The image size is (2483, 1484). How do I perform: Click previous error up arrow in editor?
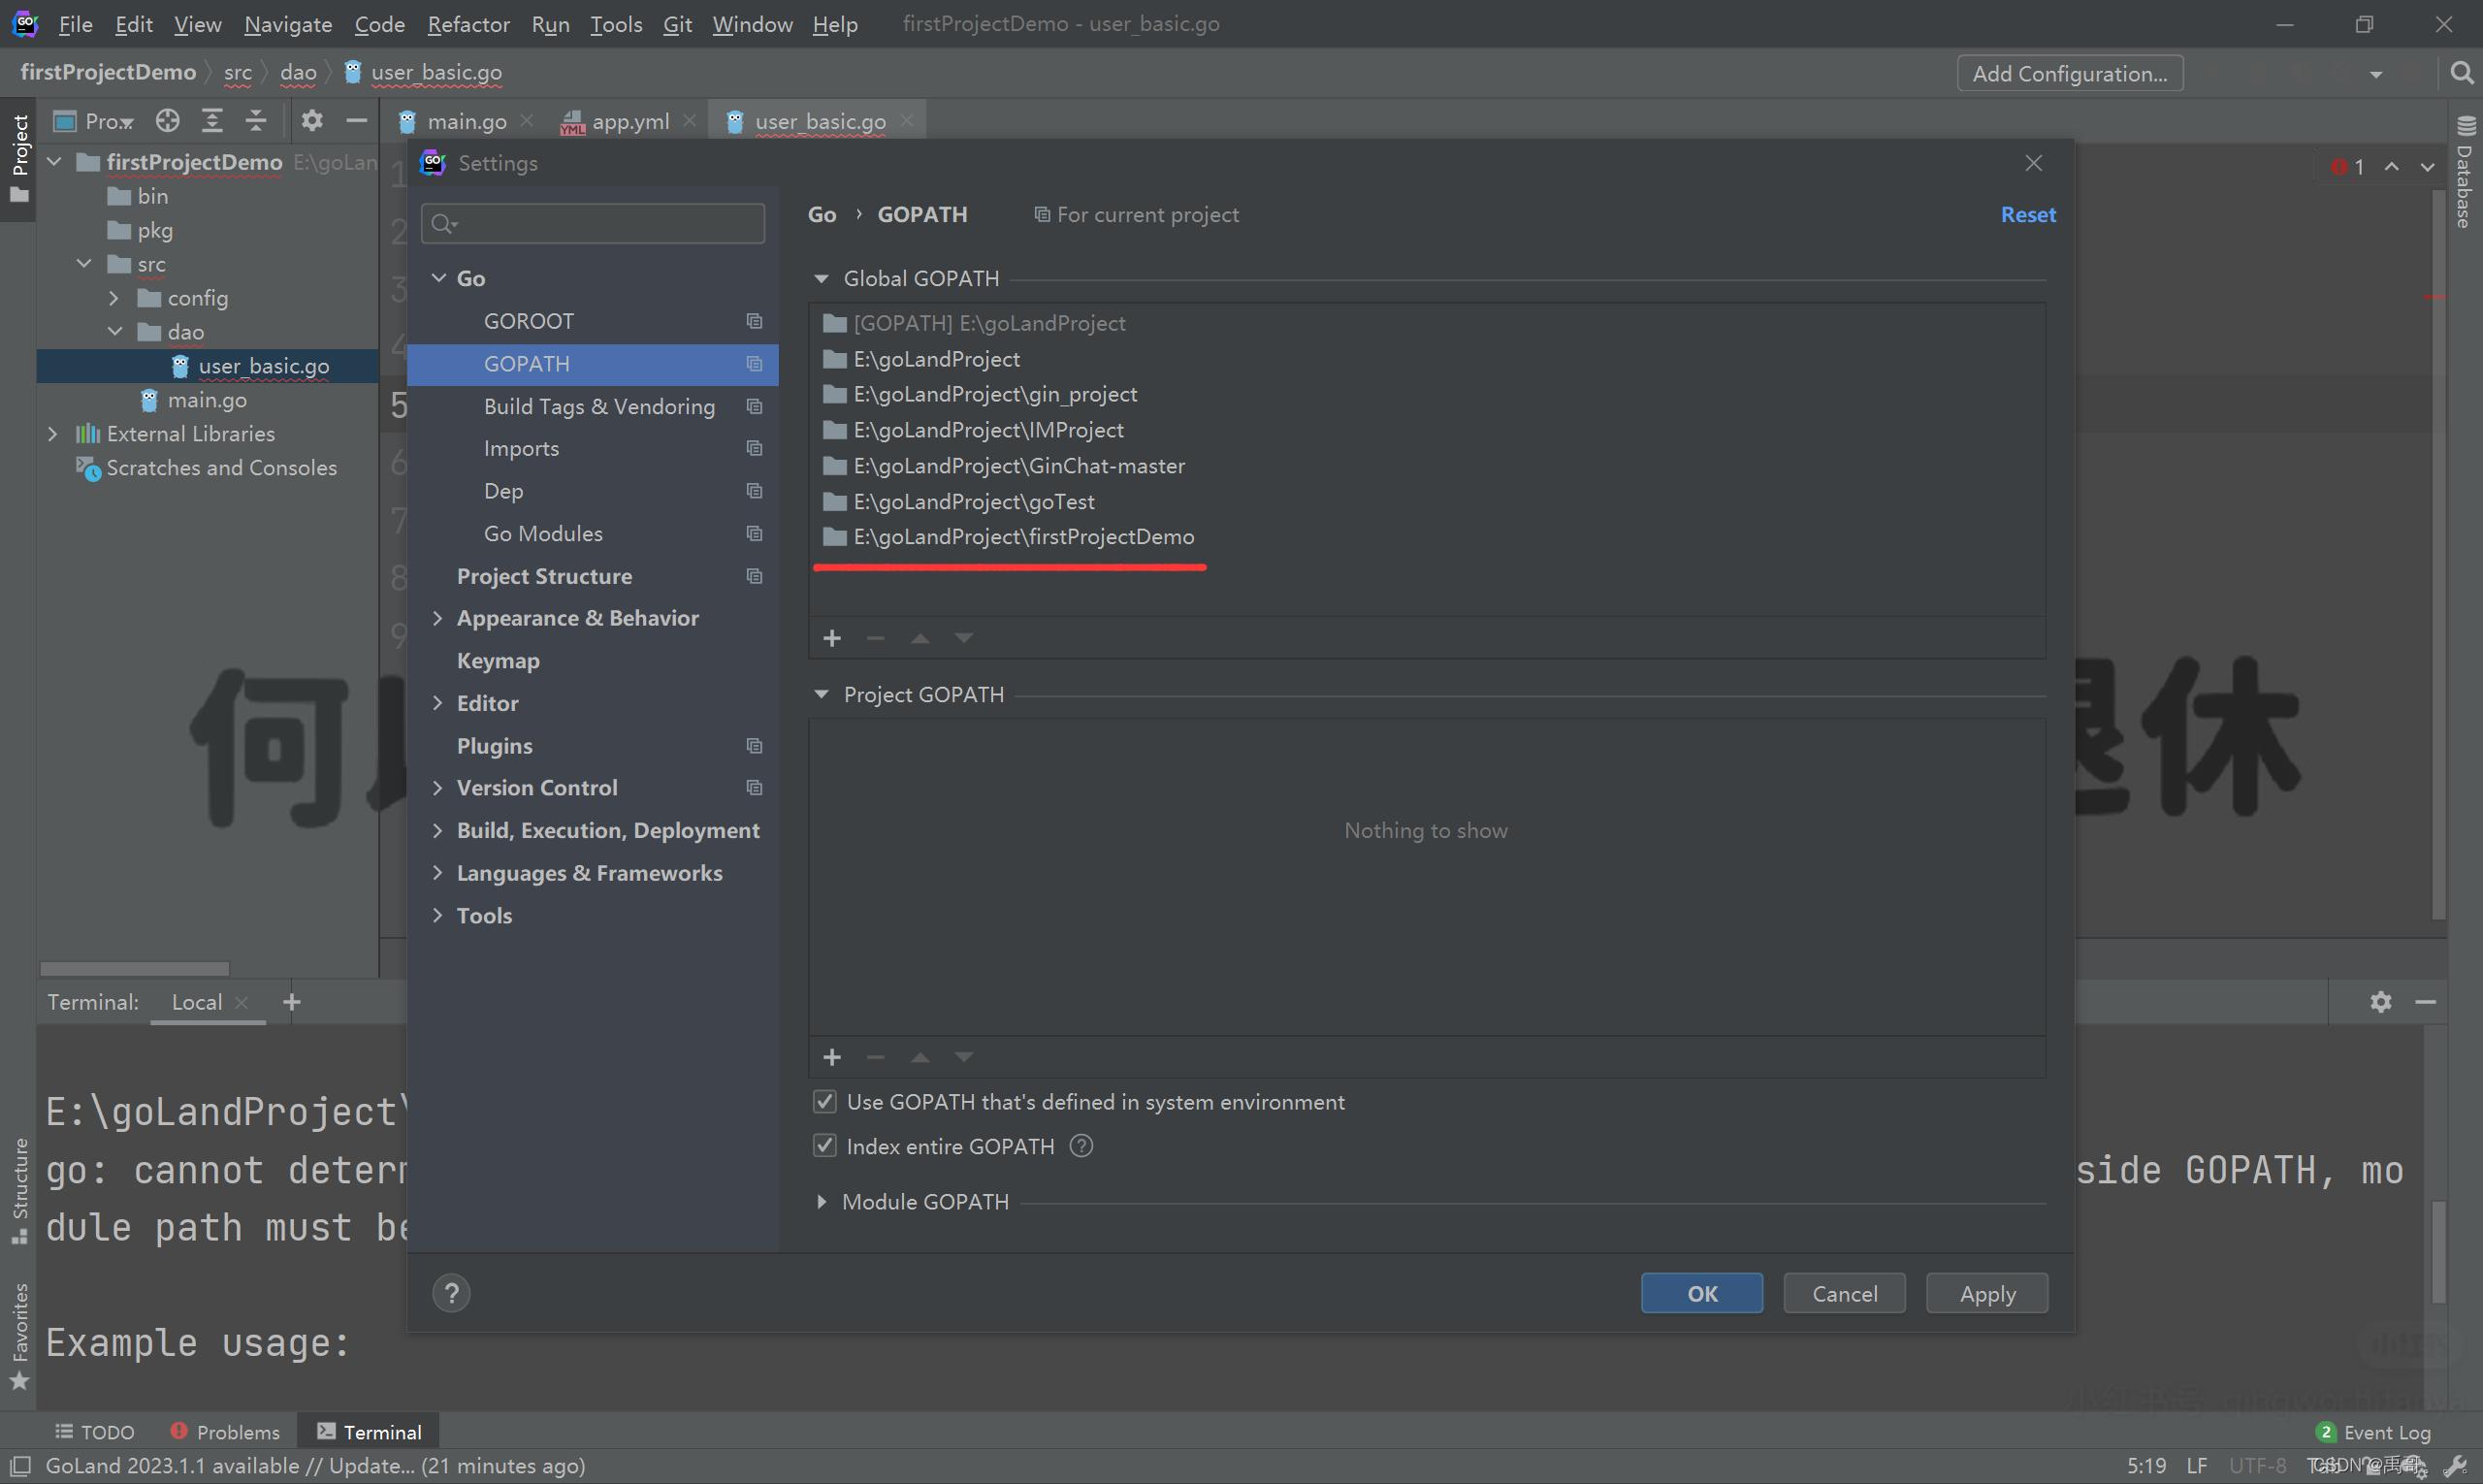click(x=2391, y=167)
